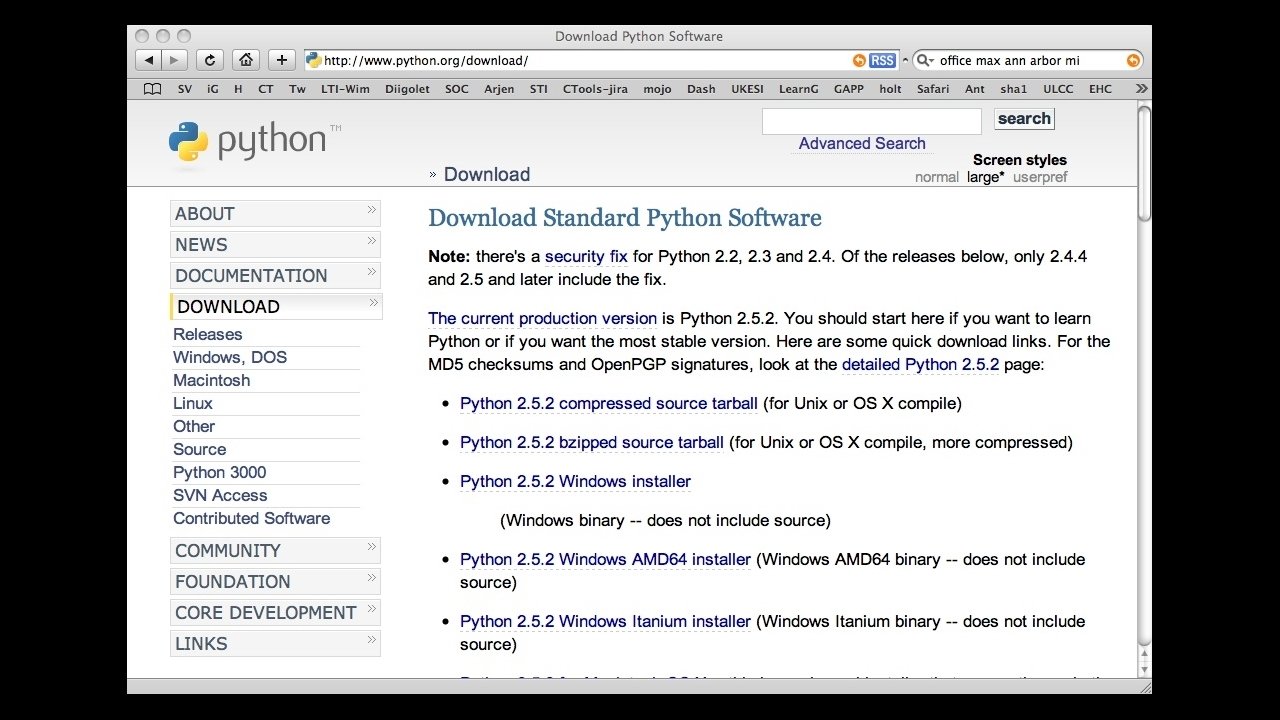Click the plus add bookmark button
The height and width of the screenshot is (720, 1280).
tap(282, 60)
